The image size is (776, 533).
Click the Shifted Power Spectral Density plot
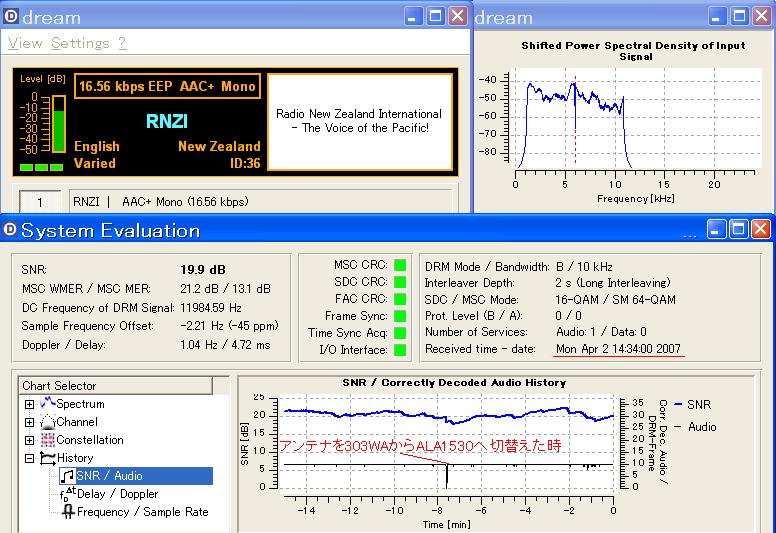point(635,119)
